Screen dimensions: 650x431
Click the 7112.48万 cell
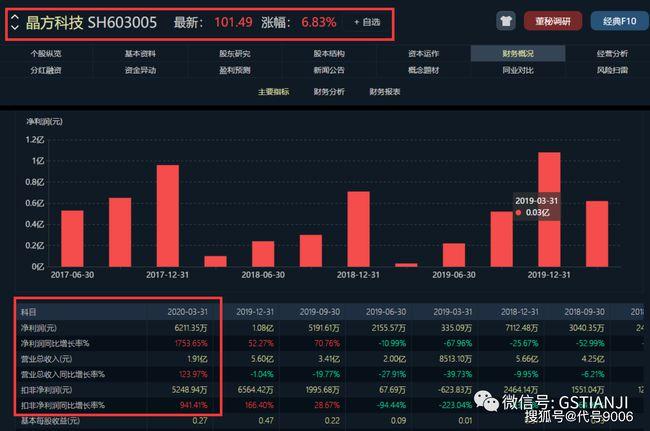point(521,328)
